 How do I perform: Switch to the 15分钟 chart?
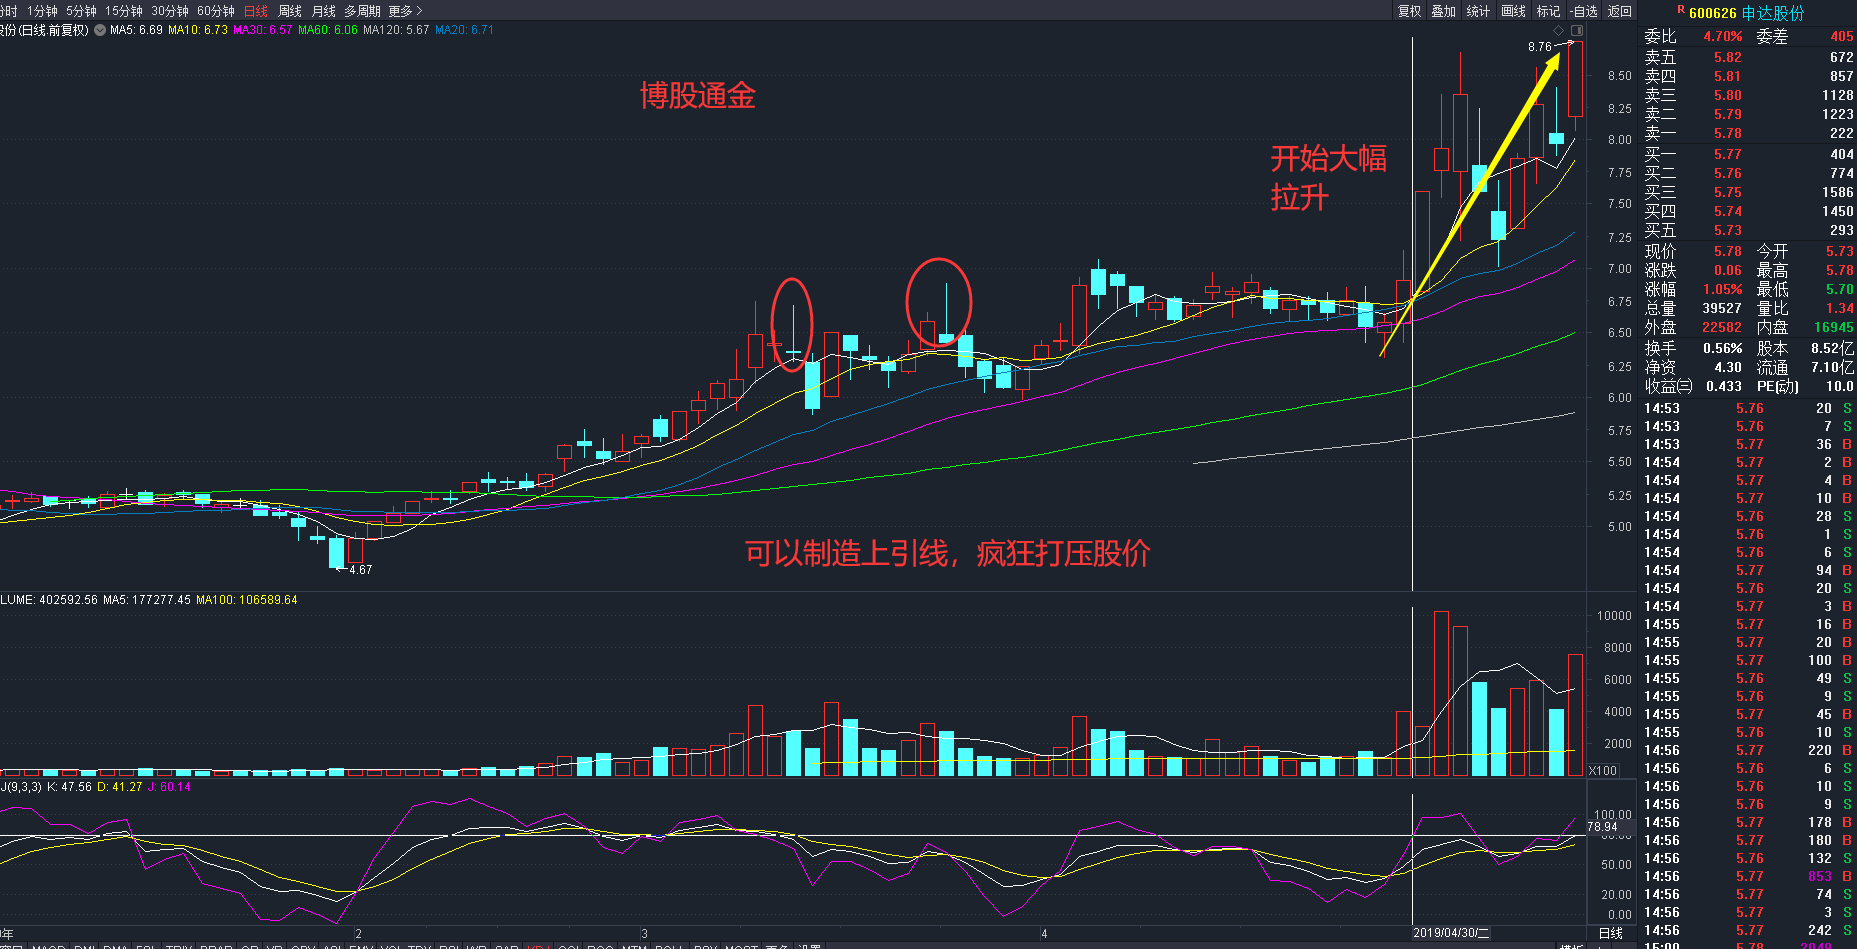tap(124, 11)
